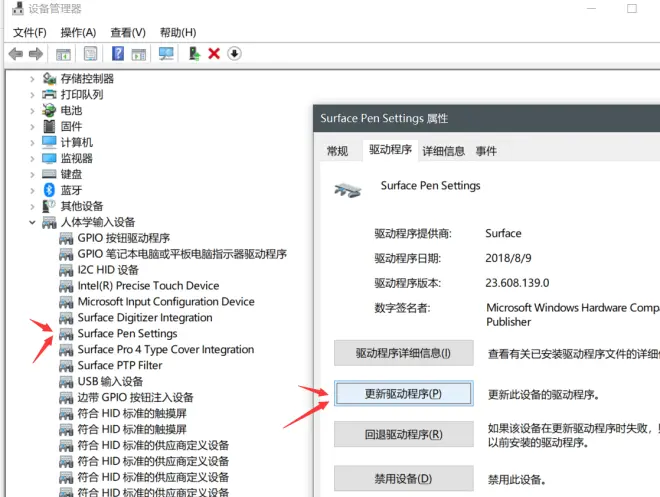
Task: Select the 打印队列 printer icon
Action: (x=49, y=95)
